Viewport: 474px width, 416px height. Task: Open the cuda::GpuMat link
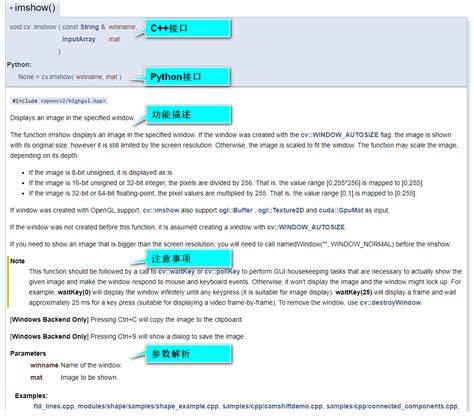click(x=341, y=210)
